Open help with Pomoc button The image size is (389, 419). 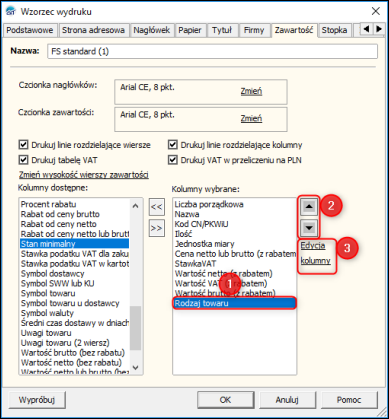[x=349, y=400]
